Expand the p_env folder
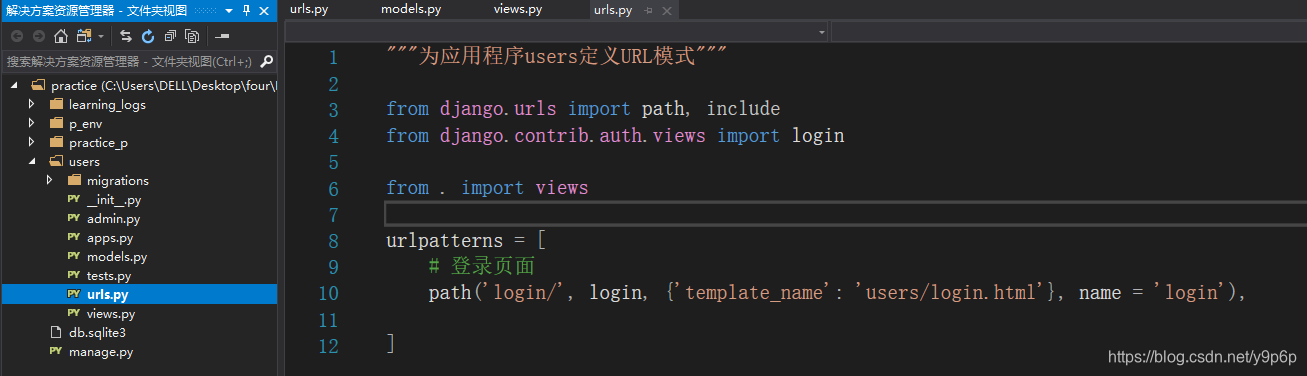Viewport: 1307px width, 376px height. pyautogui.click(x=32, y=123)
